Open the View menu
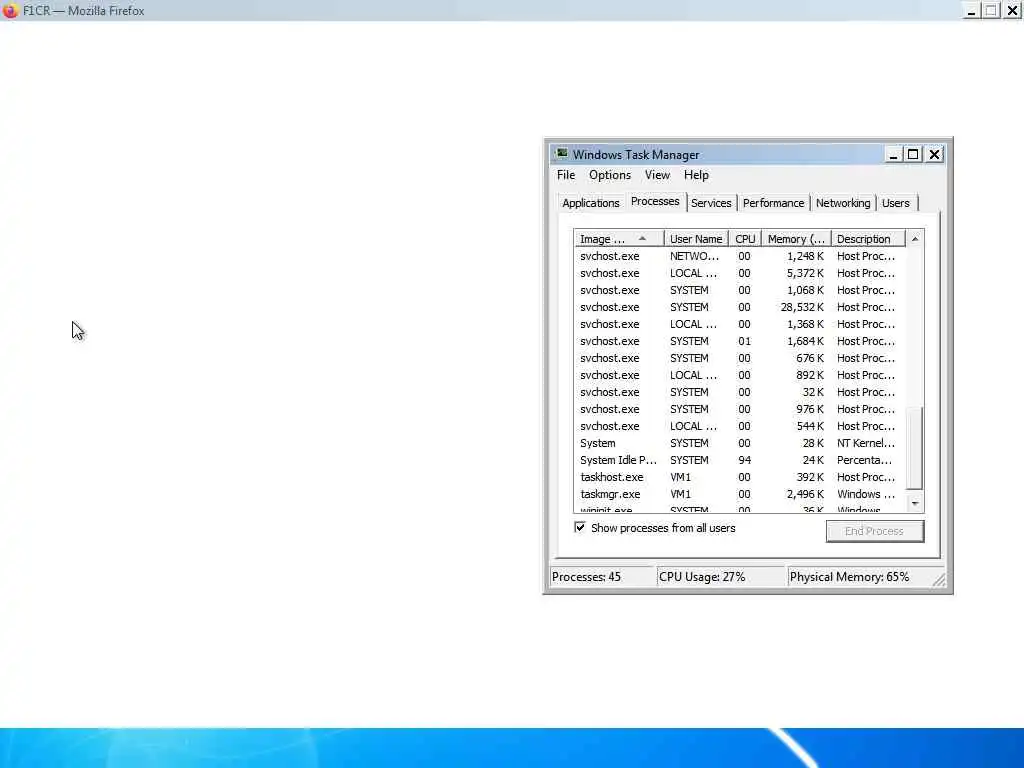Image resolution: width=1024 pixels, height=768 pixels. point(657,175)
